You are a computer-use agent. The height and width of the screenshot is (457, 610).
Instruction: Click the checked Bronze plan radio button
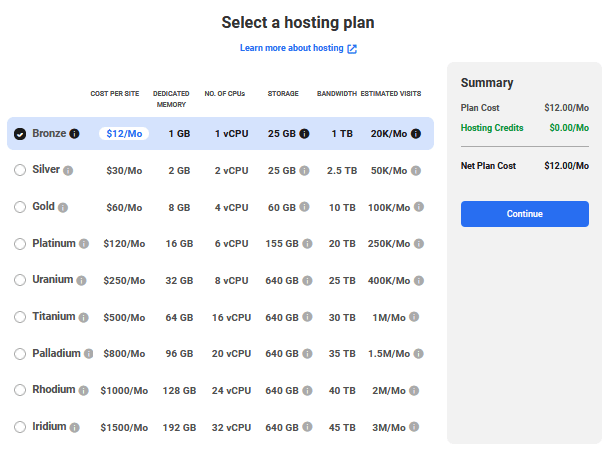[20, 134]
